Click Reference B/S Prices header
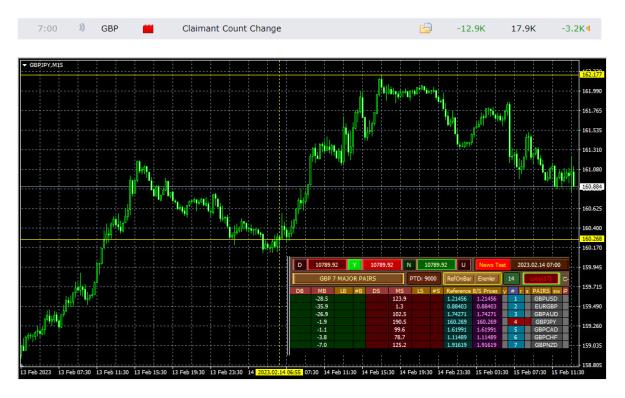Image resolution: width=625 pixels, height=398 pixels. point(472,291)
